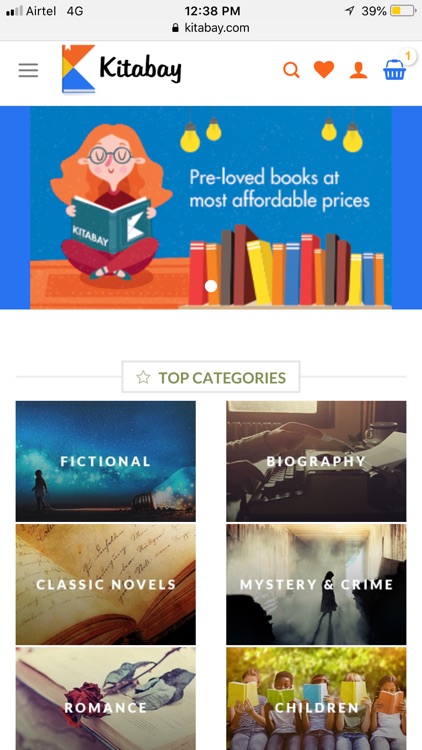Open the Biography category tile
The width and height of the screenshot is (422, 750).
click(316, 461)
